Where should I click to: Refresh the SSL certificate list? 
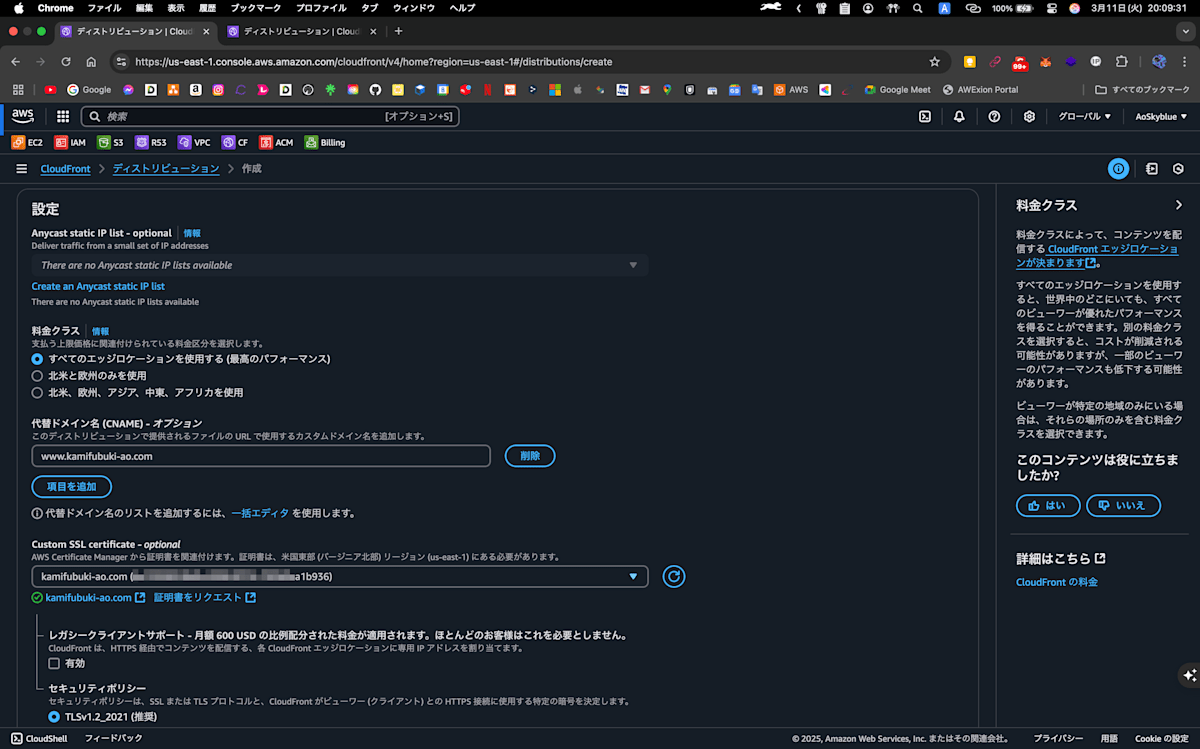click(674, 577)
